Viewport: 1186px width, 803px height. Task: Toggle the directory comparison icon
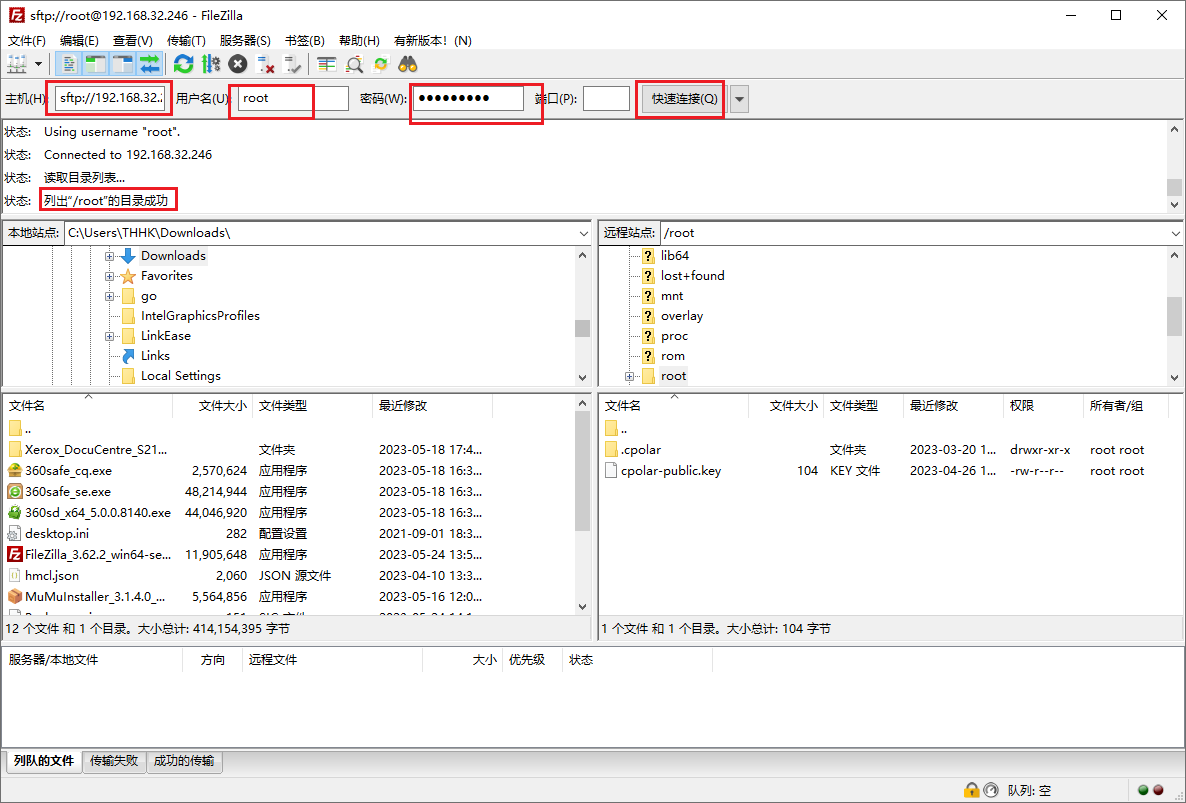tap(354, 64)
